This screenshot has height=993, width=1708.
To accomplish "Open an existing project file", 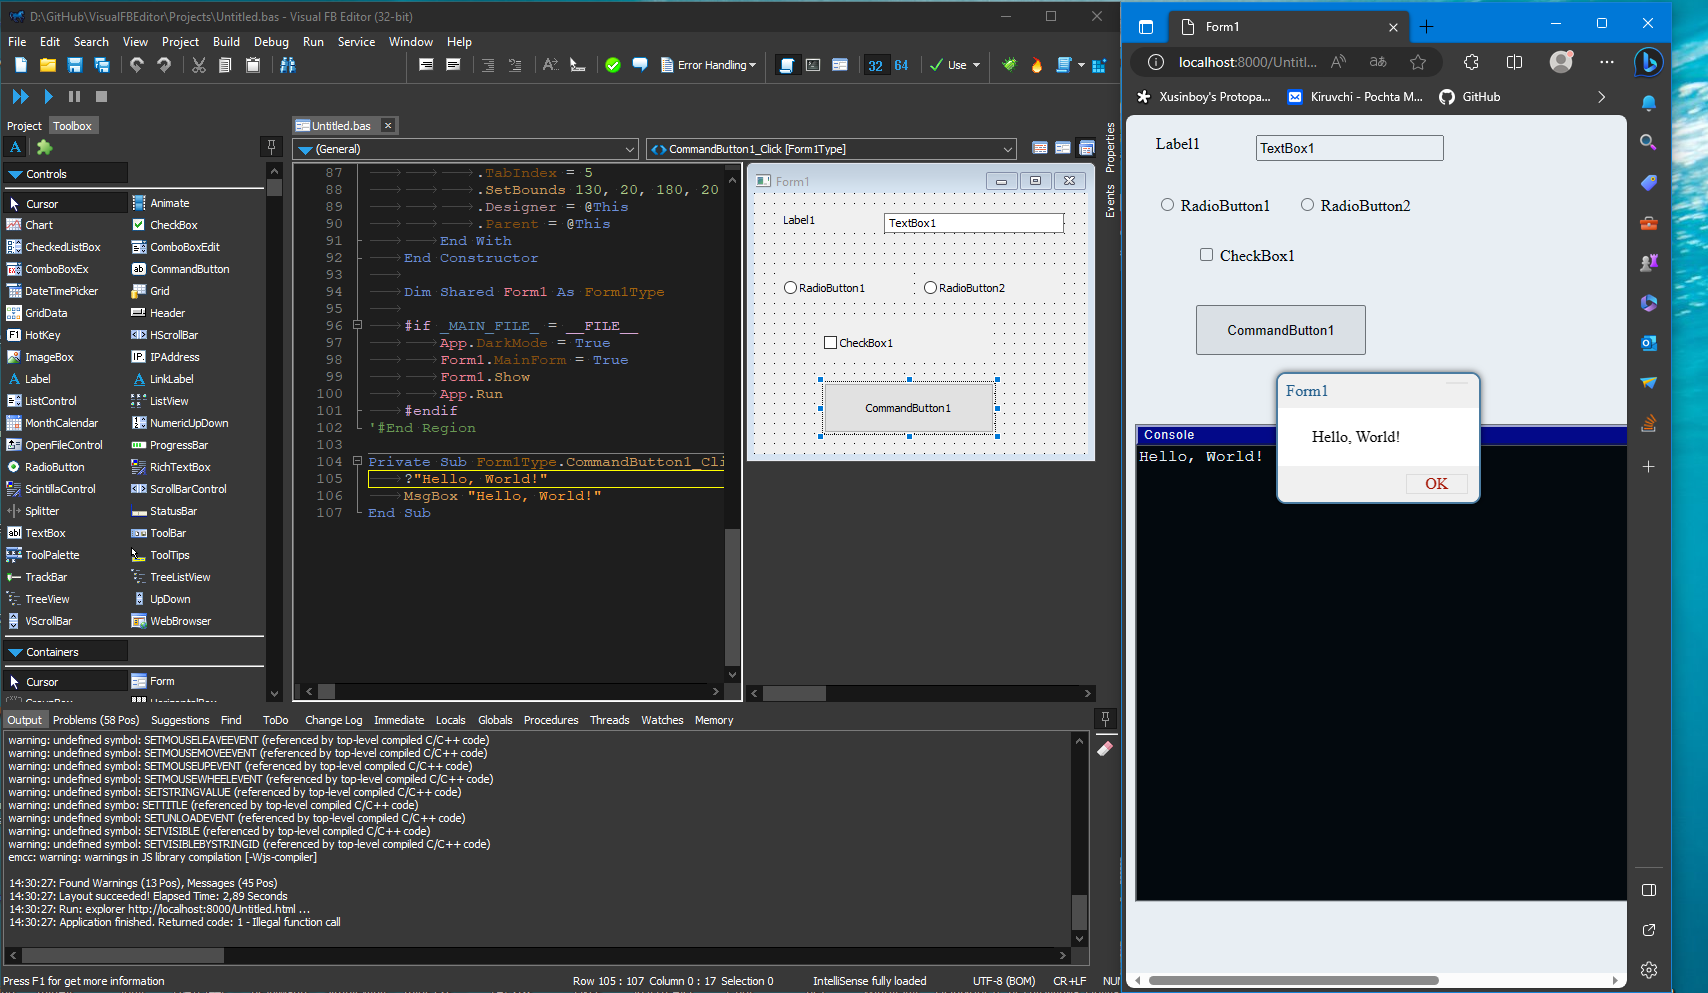I will tap(47, 64).
